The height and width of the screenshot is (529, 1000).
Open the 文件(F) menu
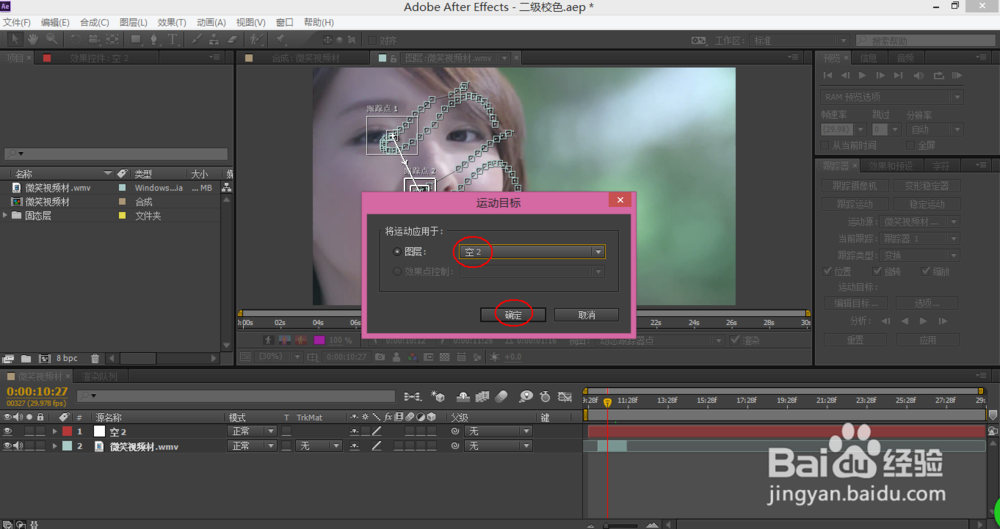pos(17,22)
